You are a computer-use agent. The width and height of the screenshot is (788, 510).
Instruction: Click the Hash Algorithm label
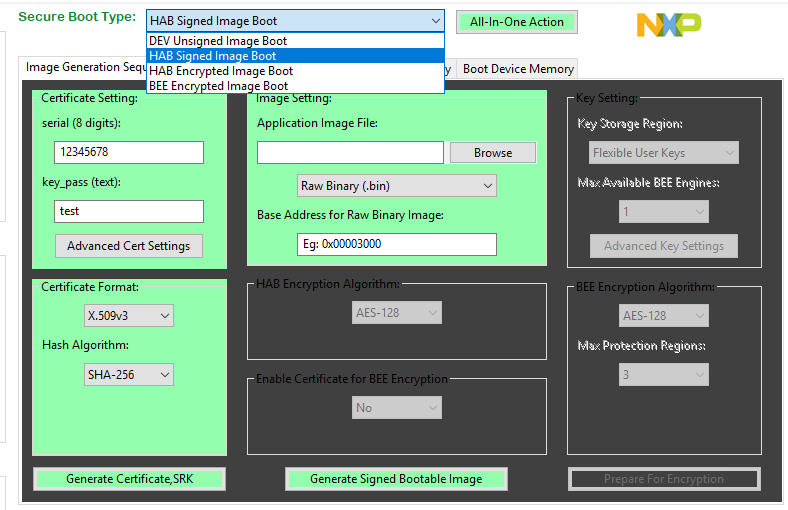[85, 345]
